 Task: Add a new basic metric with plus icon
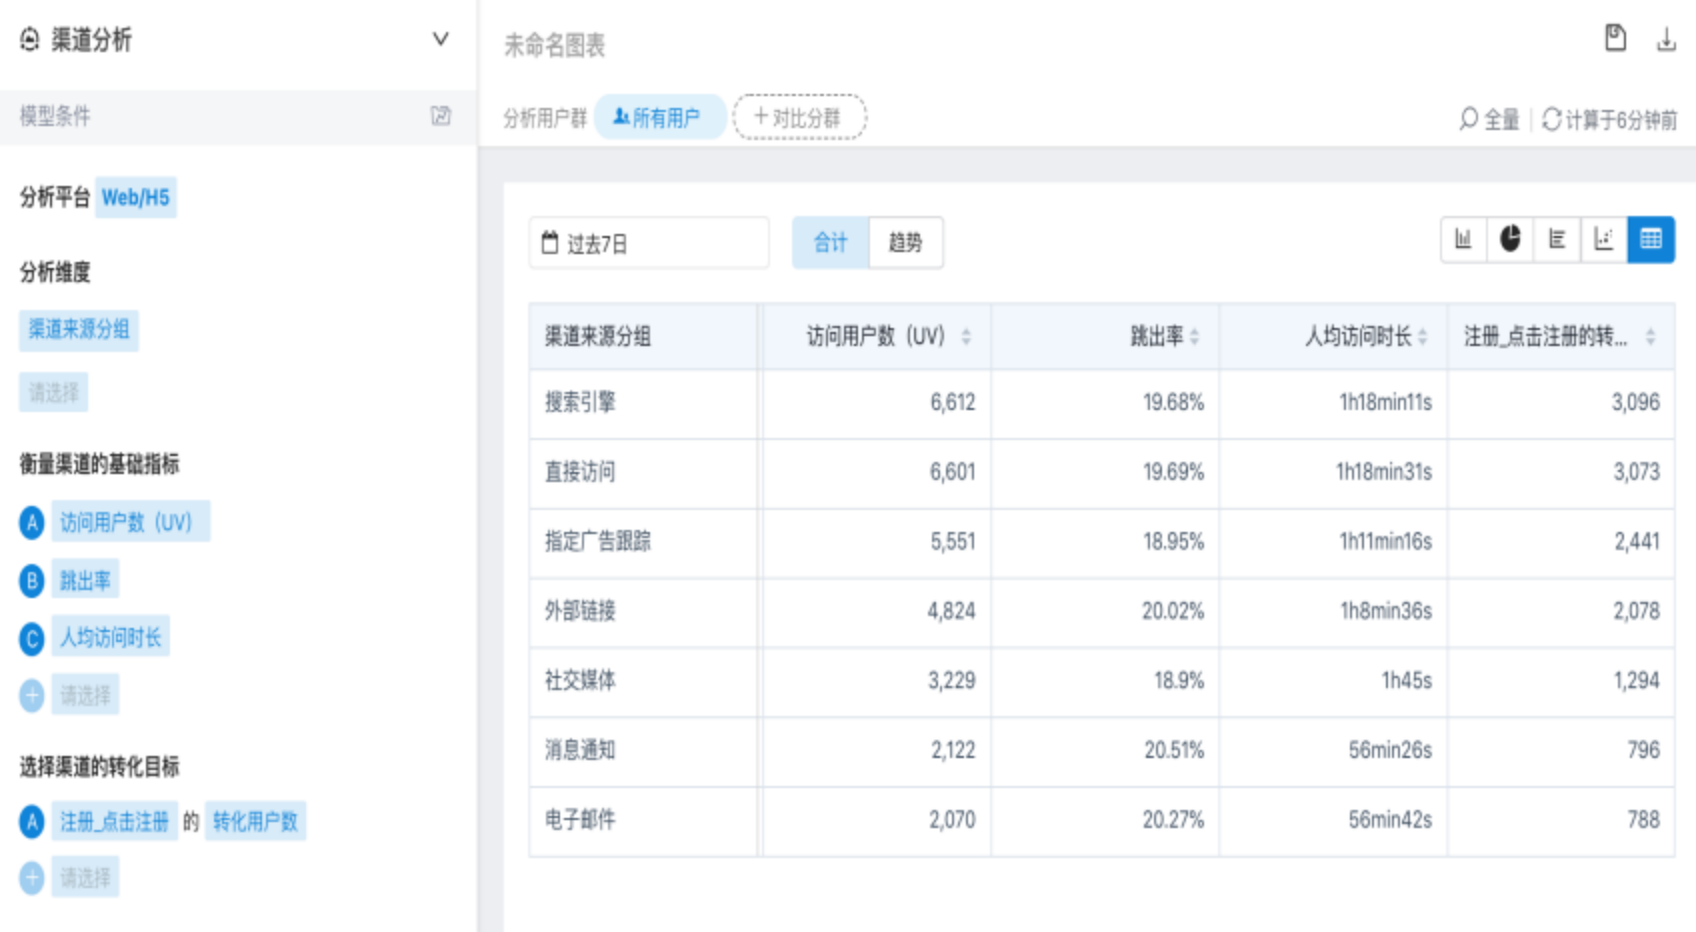pos(32,695)
